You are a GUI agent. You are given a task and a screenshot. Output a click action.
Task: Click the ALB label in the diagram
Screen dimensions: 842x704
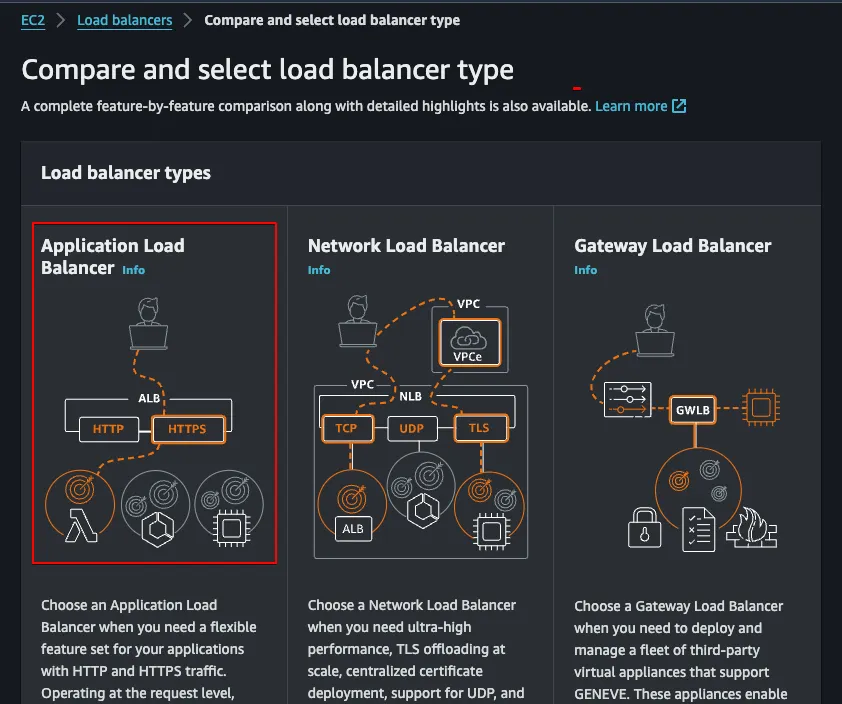click(x=149, y=398)
